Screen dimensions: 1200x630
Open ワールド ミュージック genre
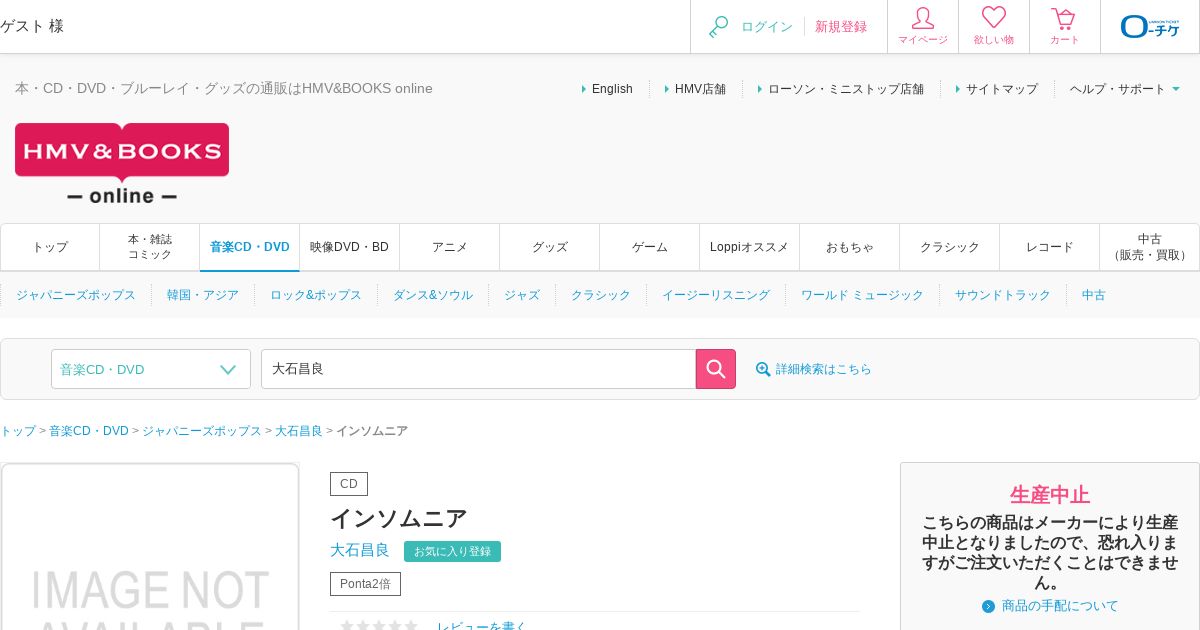862,295
